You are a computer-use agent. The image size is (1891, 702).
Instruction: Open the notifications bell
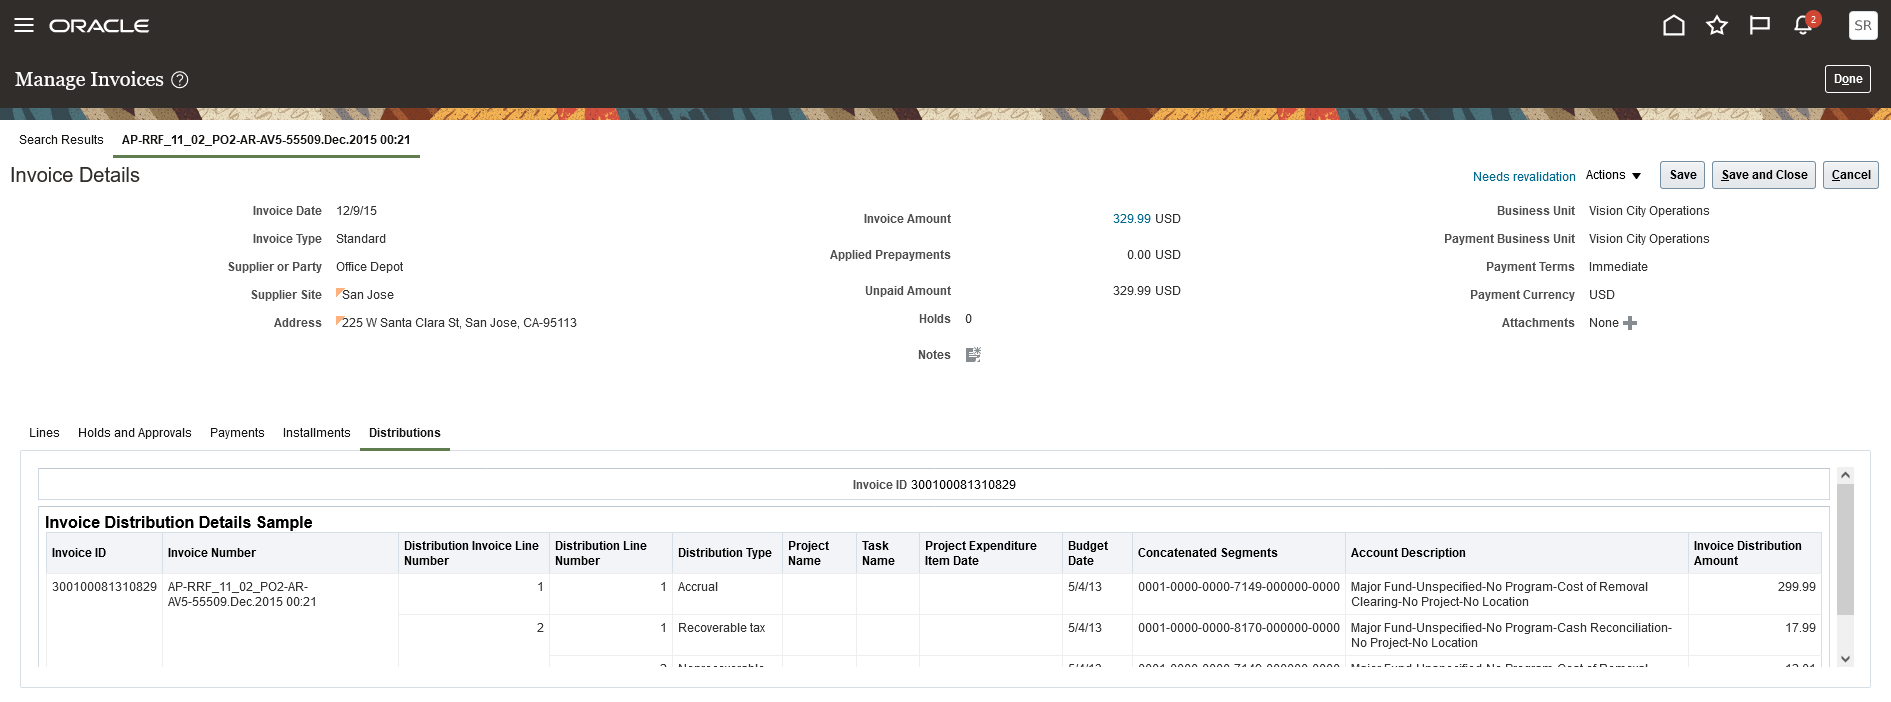pyautogui.click(x=1804, y=25)
